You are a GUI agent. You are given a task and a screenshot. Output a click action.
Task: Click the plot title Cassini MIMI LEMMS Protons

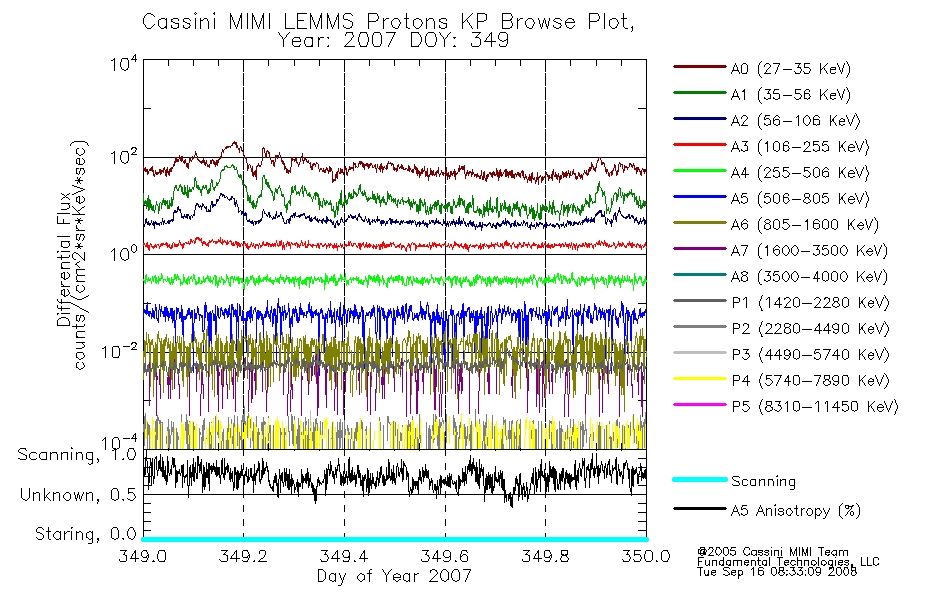click(388, 22)
